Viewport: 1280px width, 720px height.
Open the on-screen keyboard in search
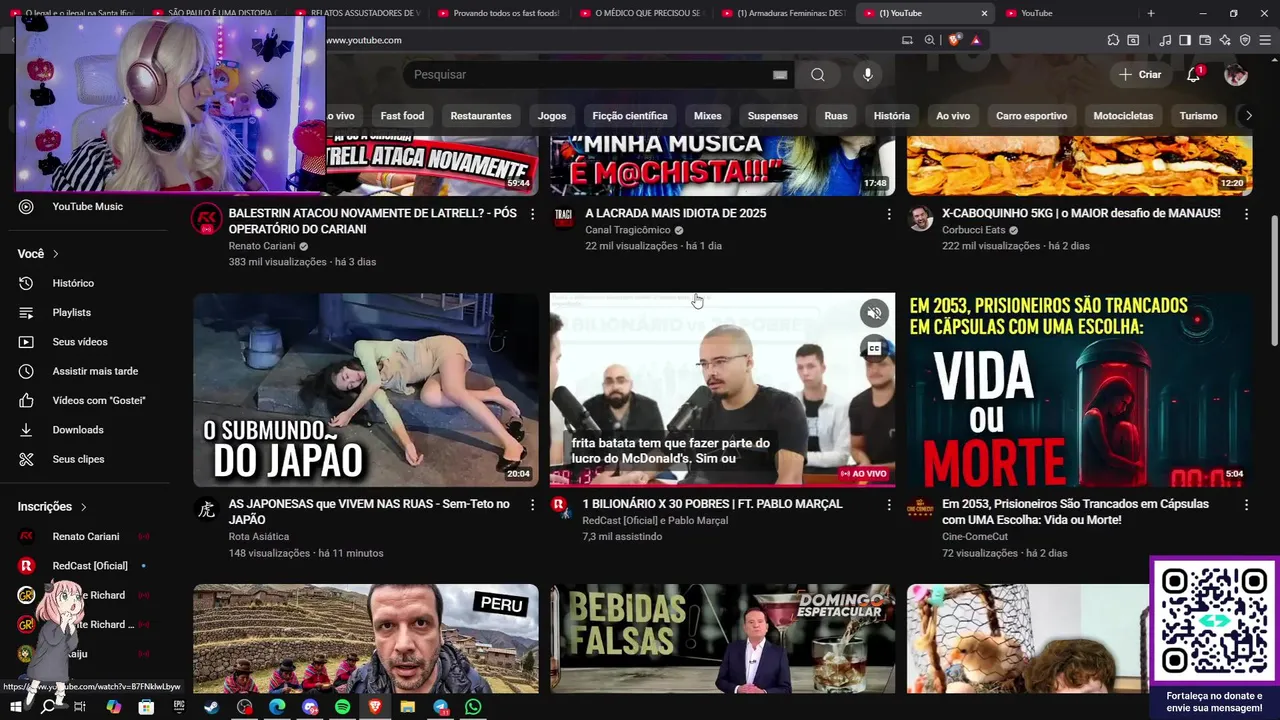780,75
